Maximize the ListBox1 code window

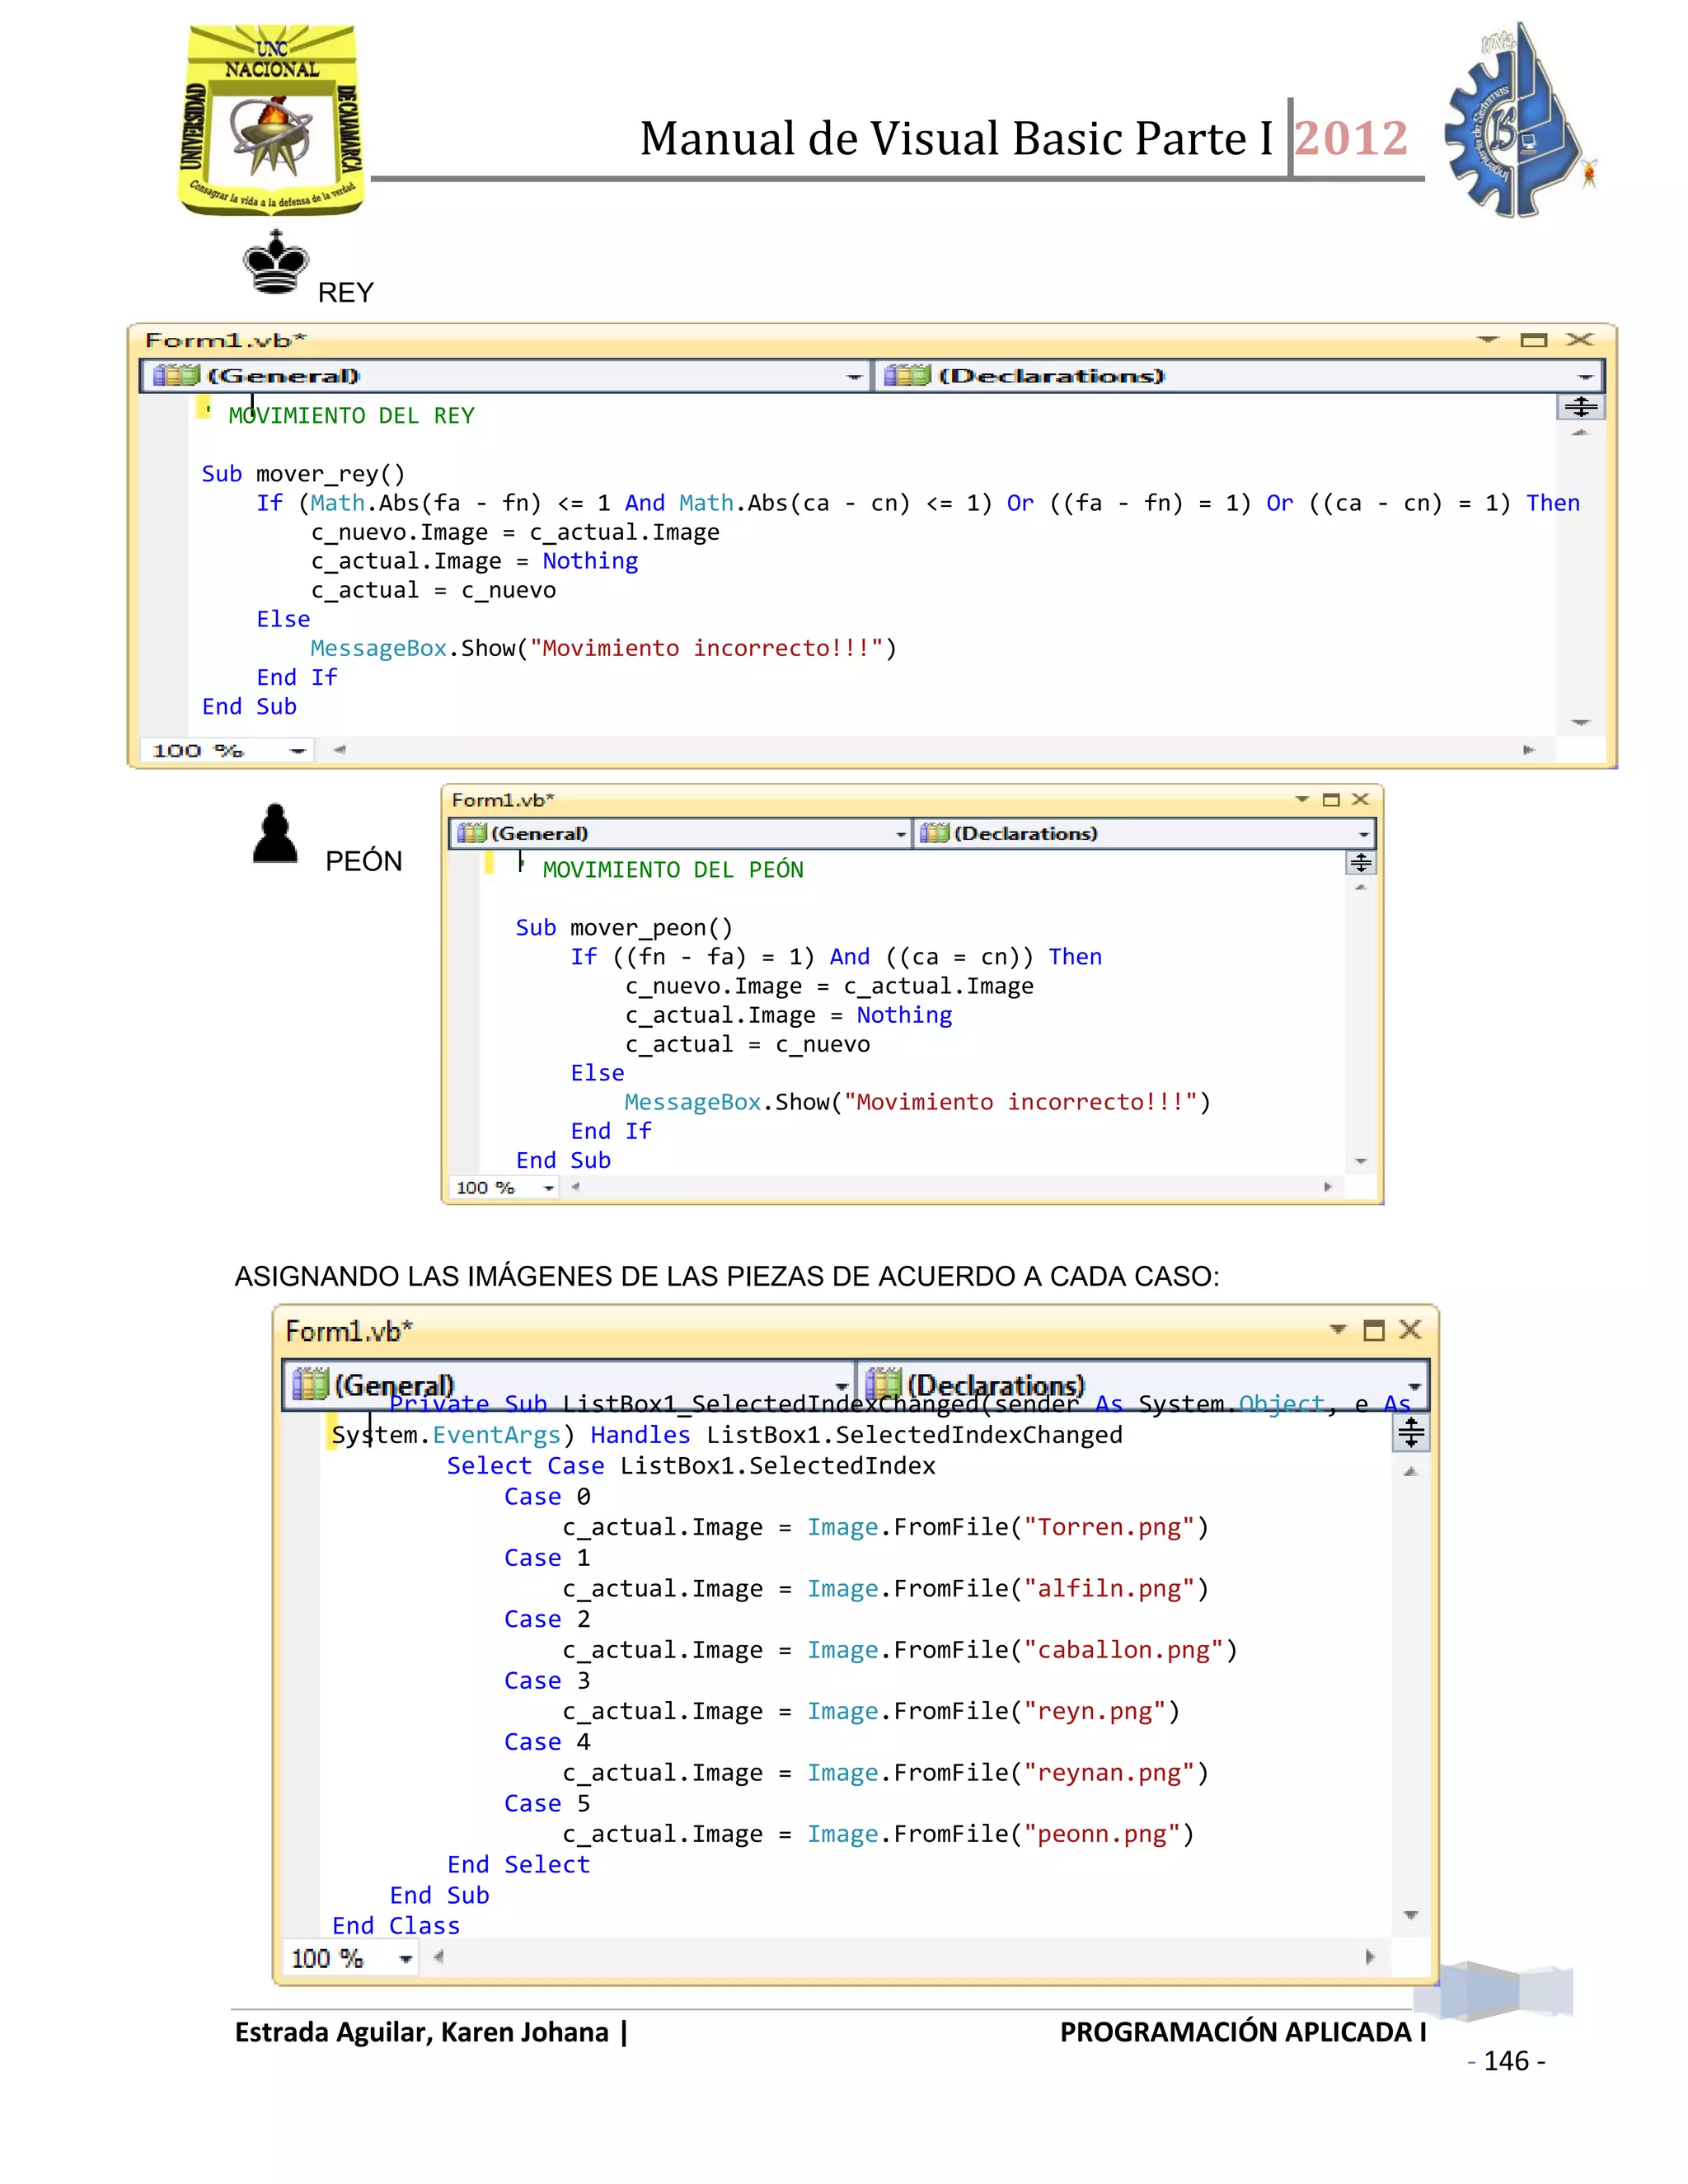click(x=1373, y=1330)
